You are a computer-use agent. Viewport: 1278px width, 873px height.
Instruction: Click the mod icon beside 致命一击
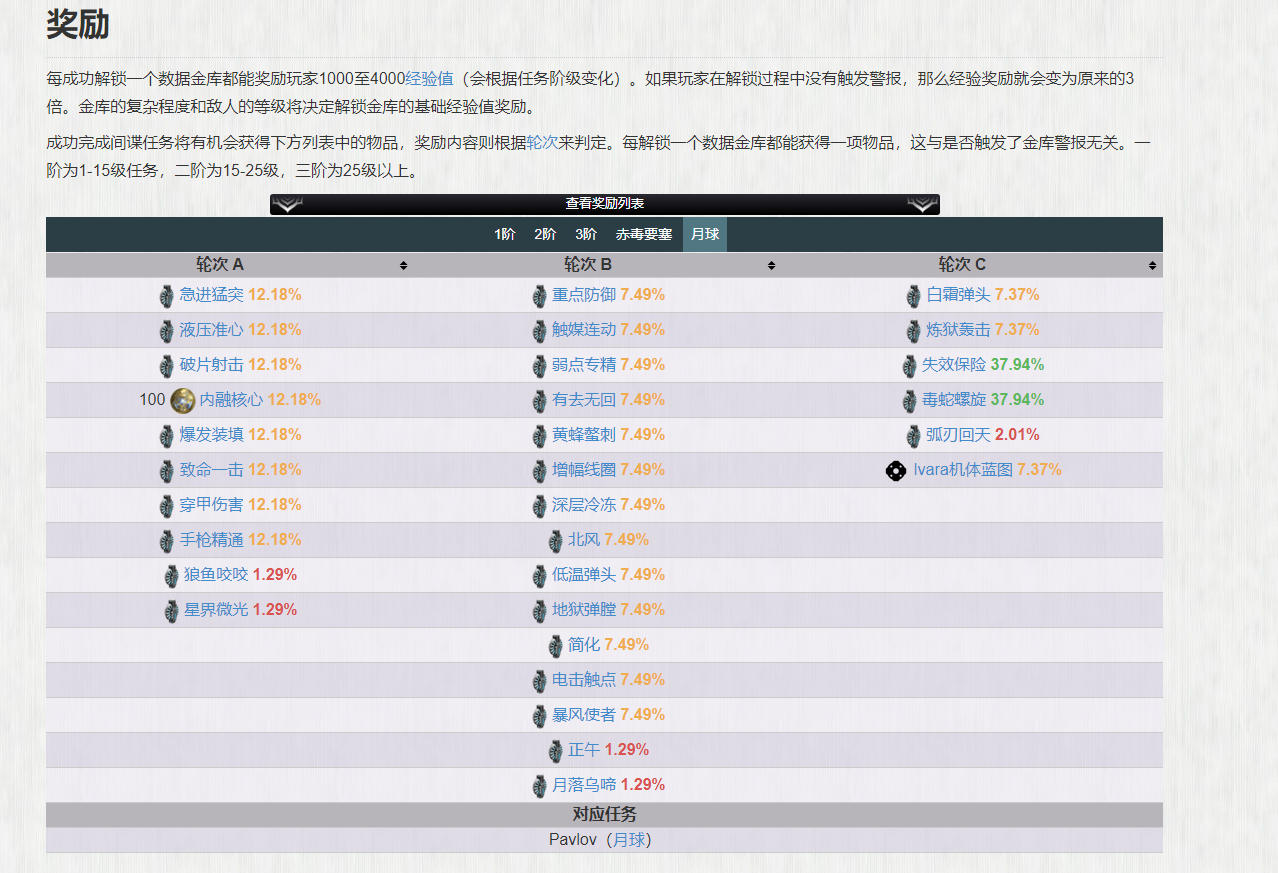(x=167, y=470)
